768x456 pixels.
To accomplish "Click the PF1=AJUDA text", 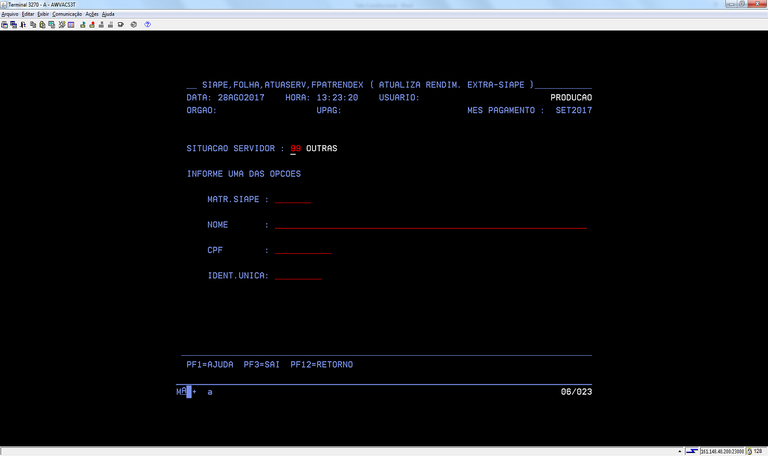I will [210, 364].
